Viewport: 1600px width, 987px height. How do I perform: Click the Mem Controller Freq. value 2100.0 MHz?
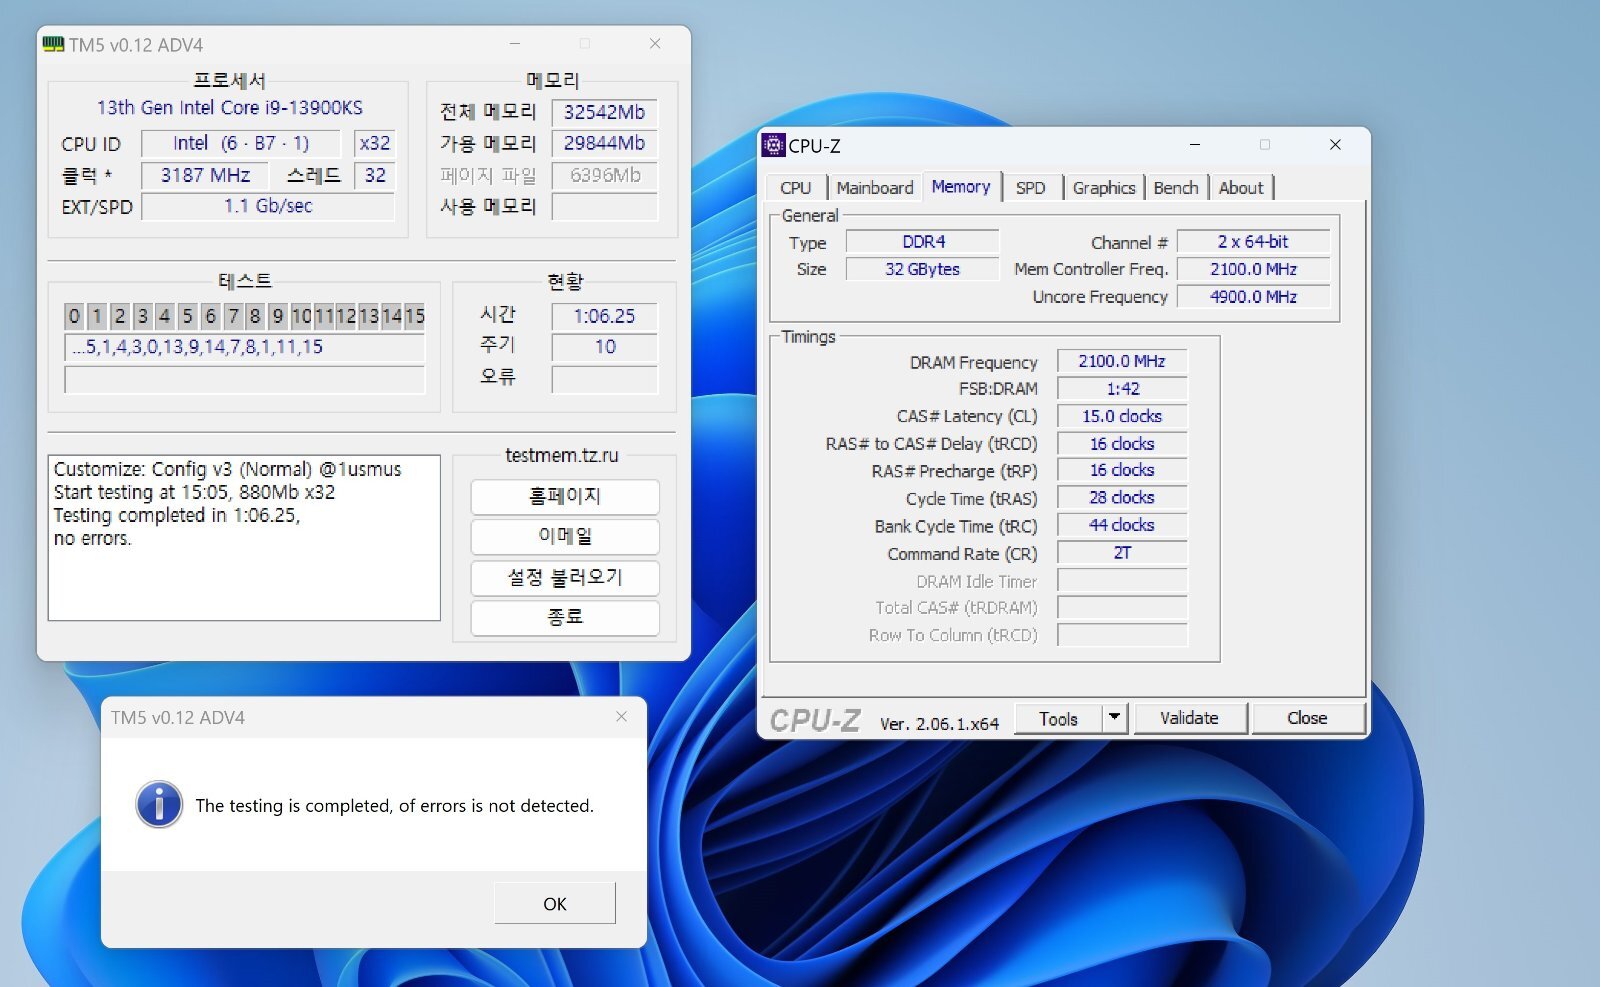click(x=1253, y=269)
